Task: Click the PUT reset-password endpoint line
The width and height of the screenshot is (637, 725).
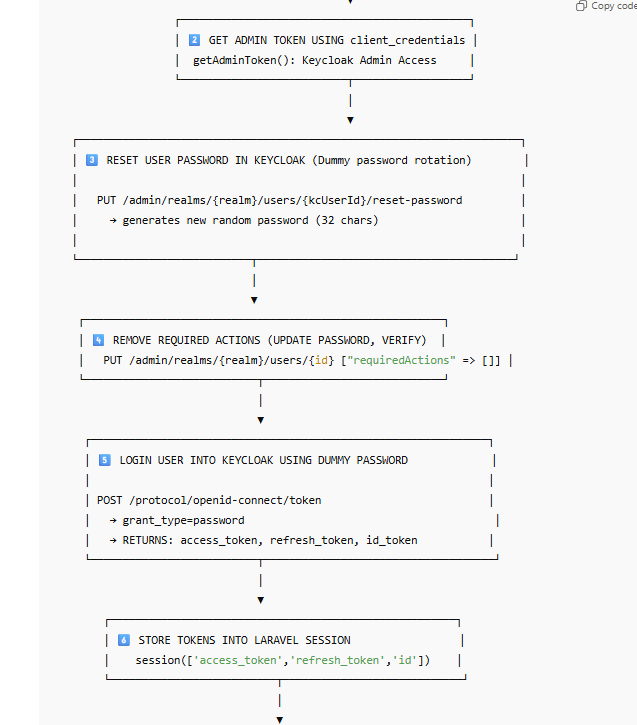Action: (279, 200)
